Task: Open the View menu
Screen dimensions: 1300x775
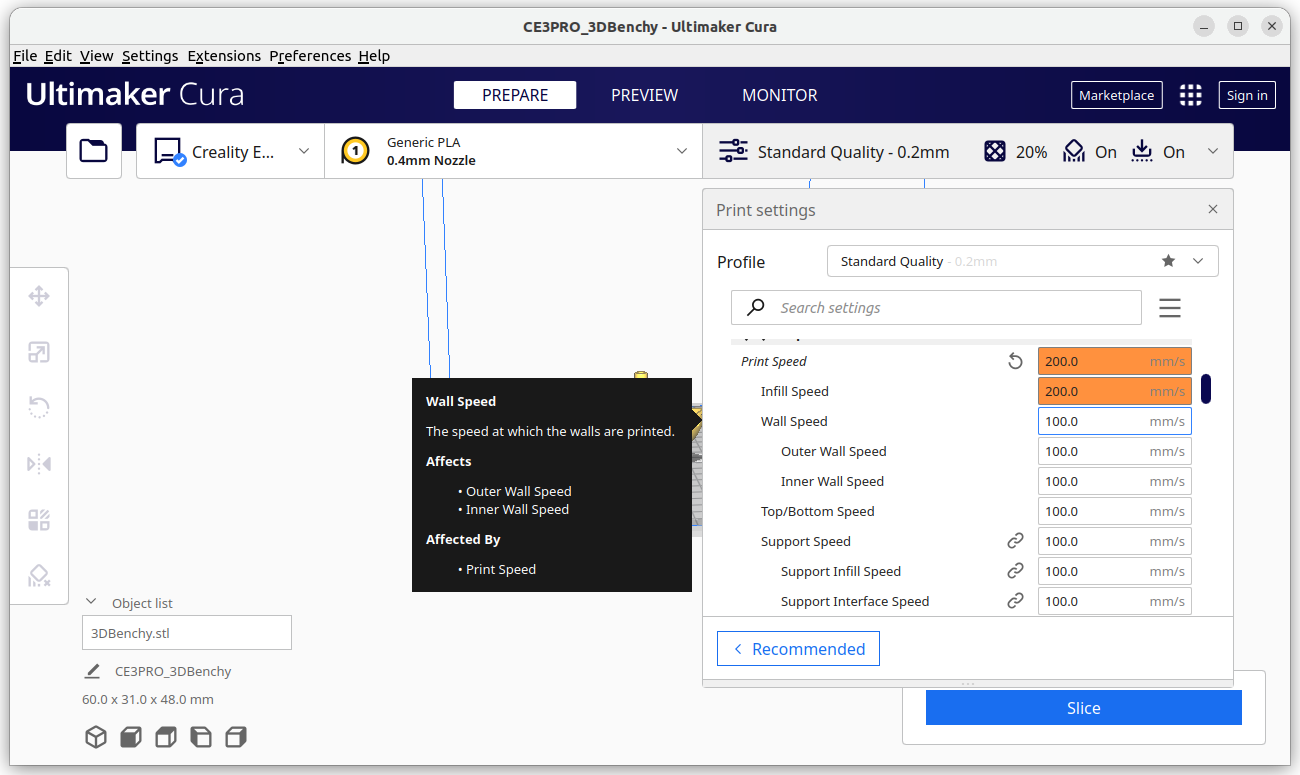Action: [96, 56]
